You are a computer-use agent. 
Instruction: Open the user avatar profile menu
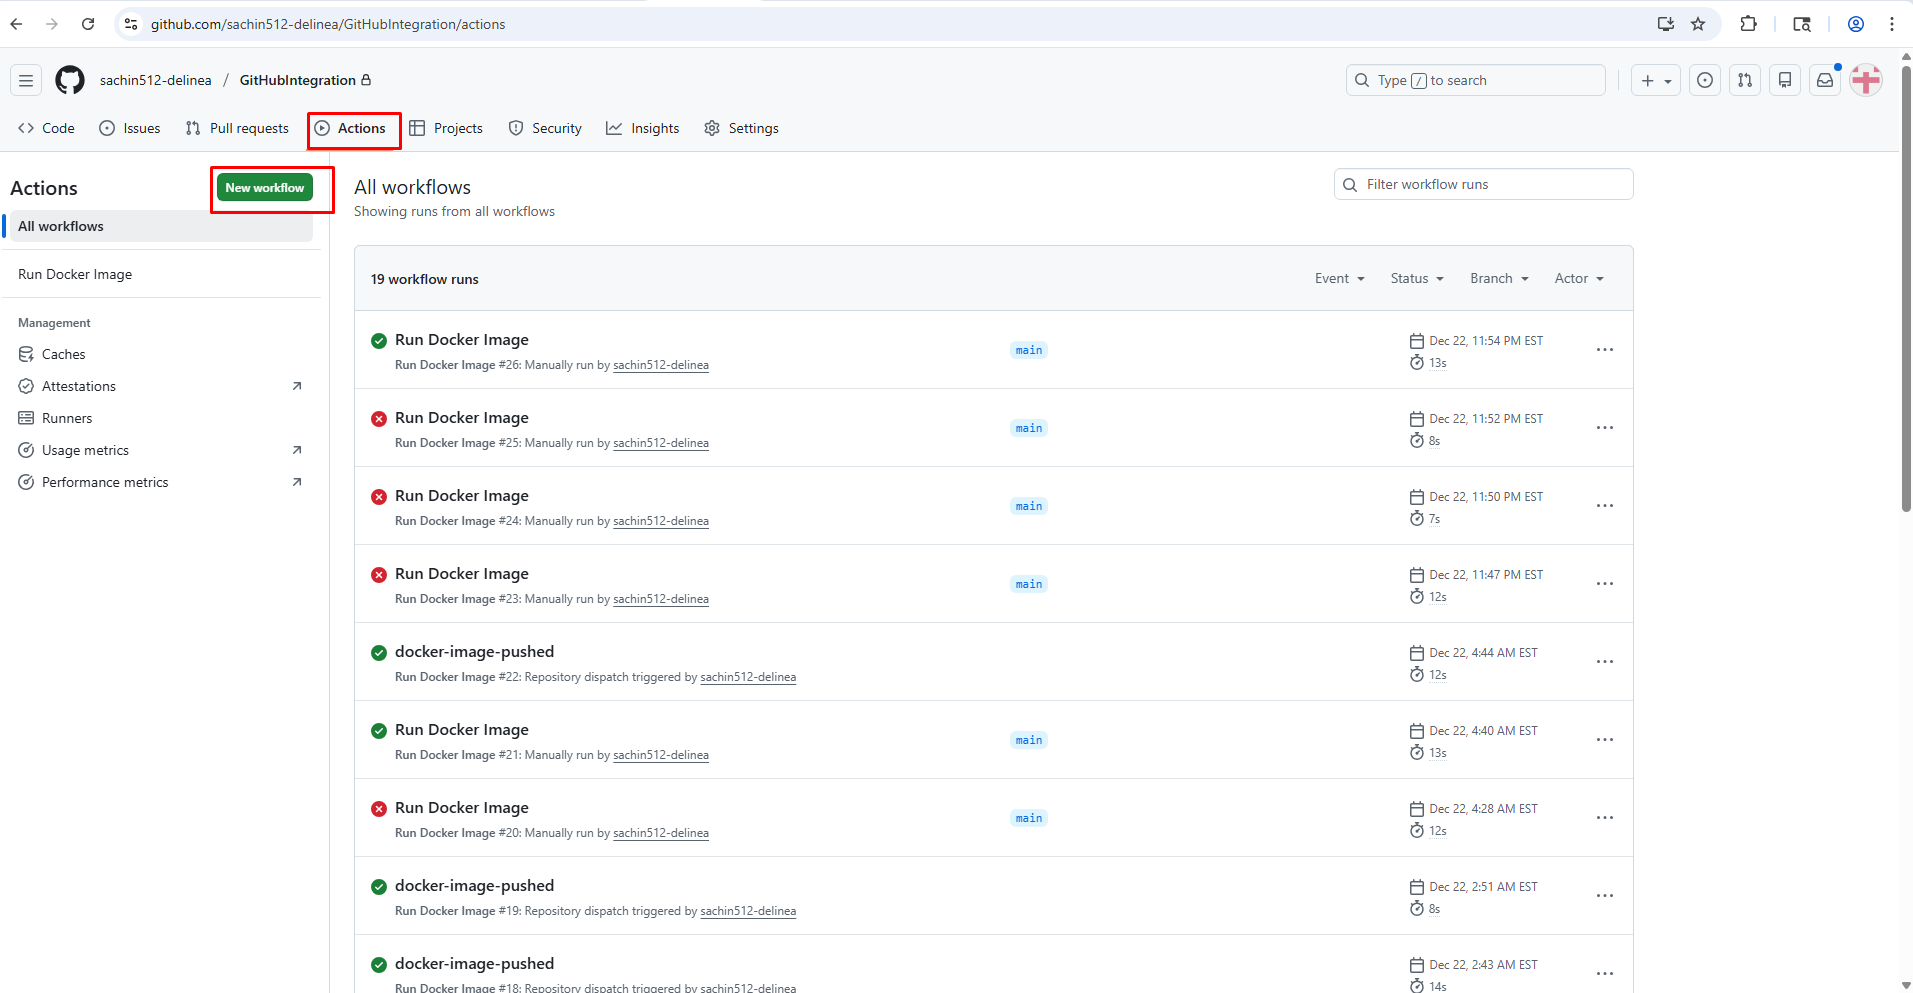point(1866,80)
